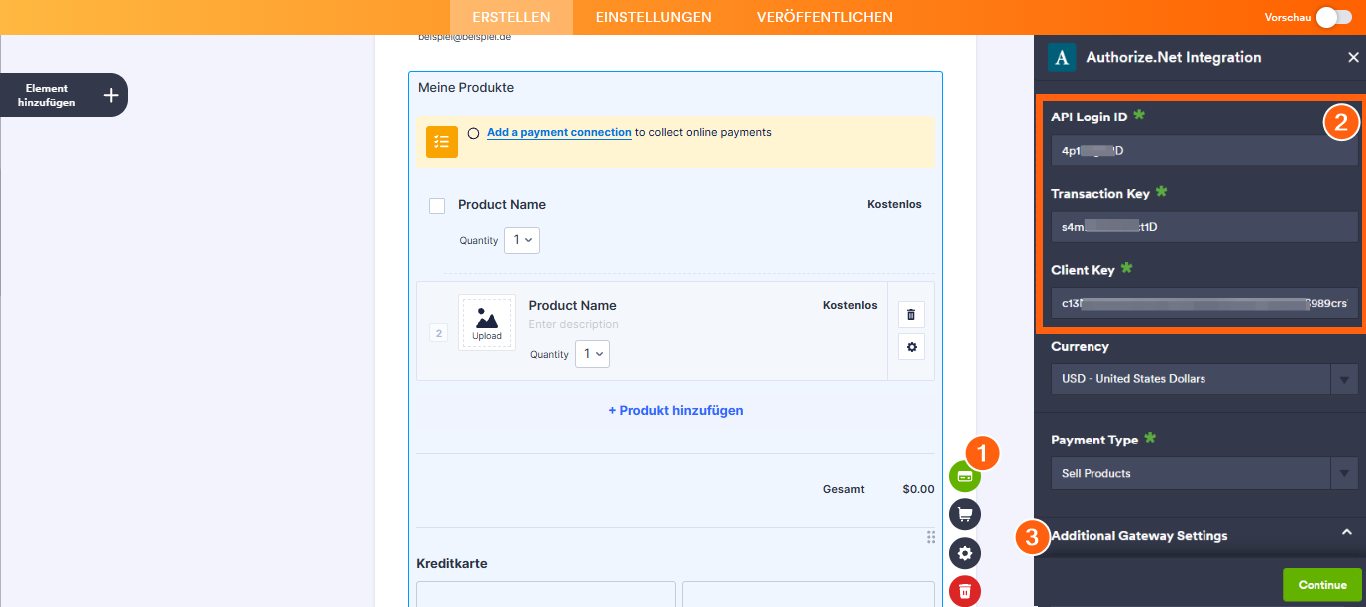Click the Enter description placeholder text

(574, 324)
